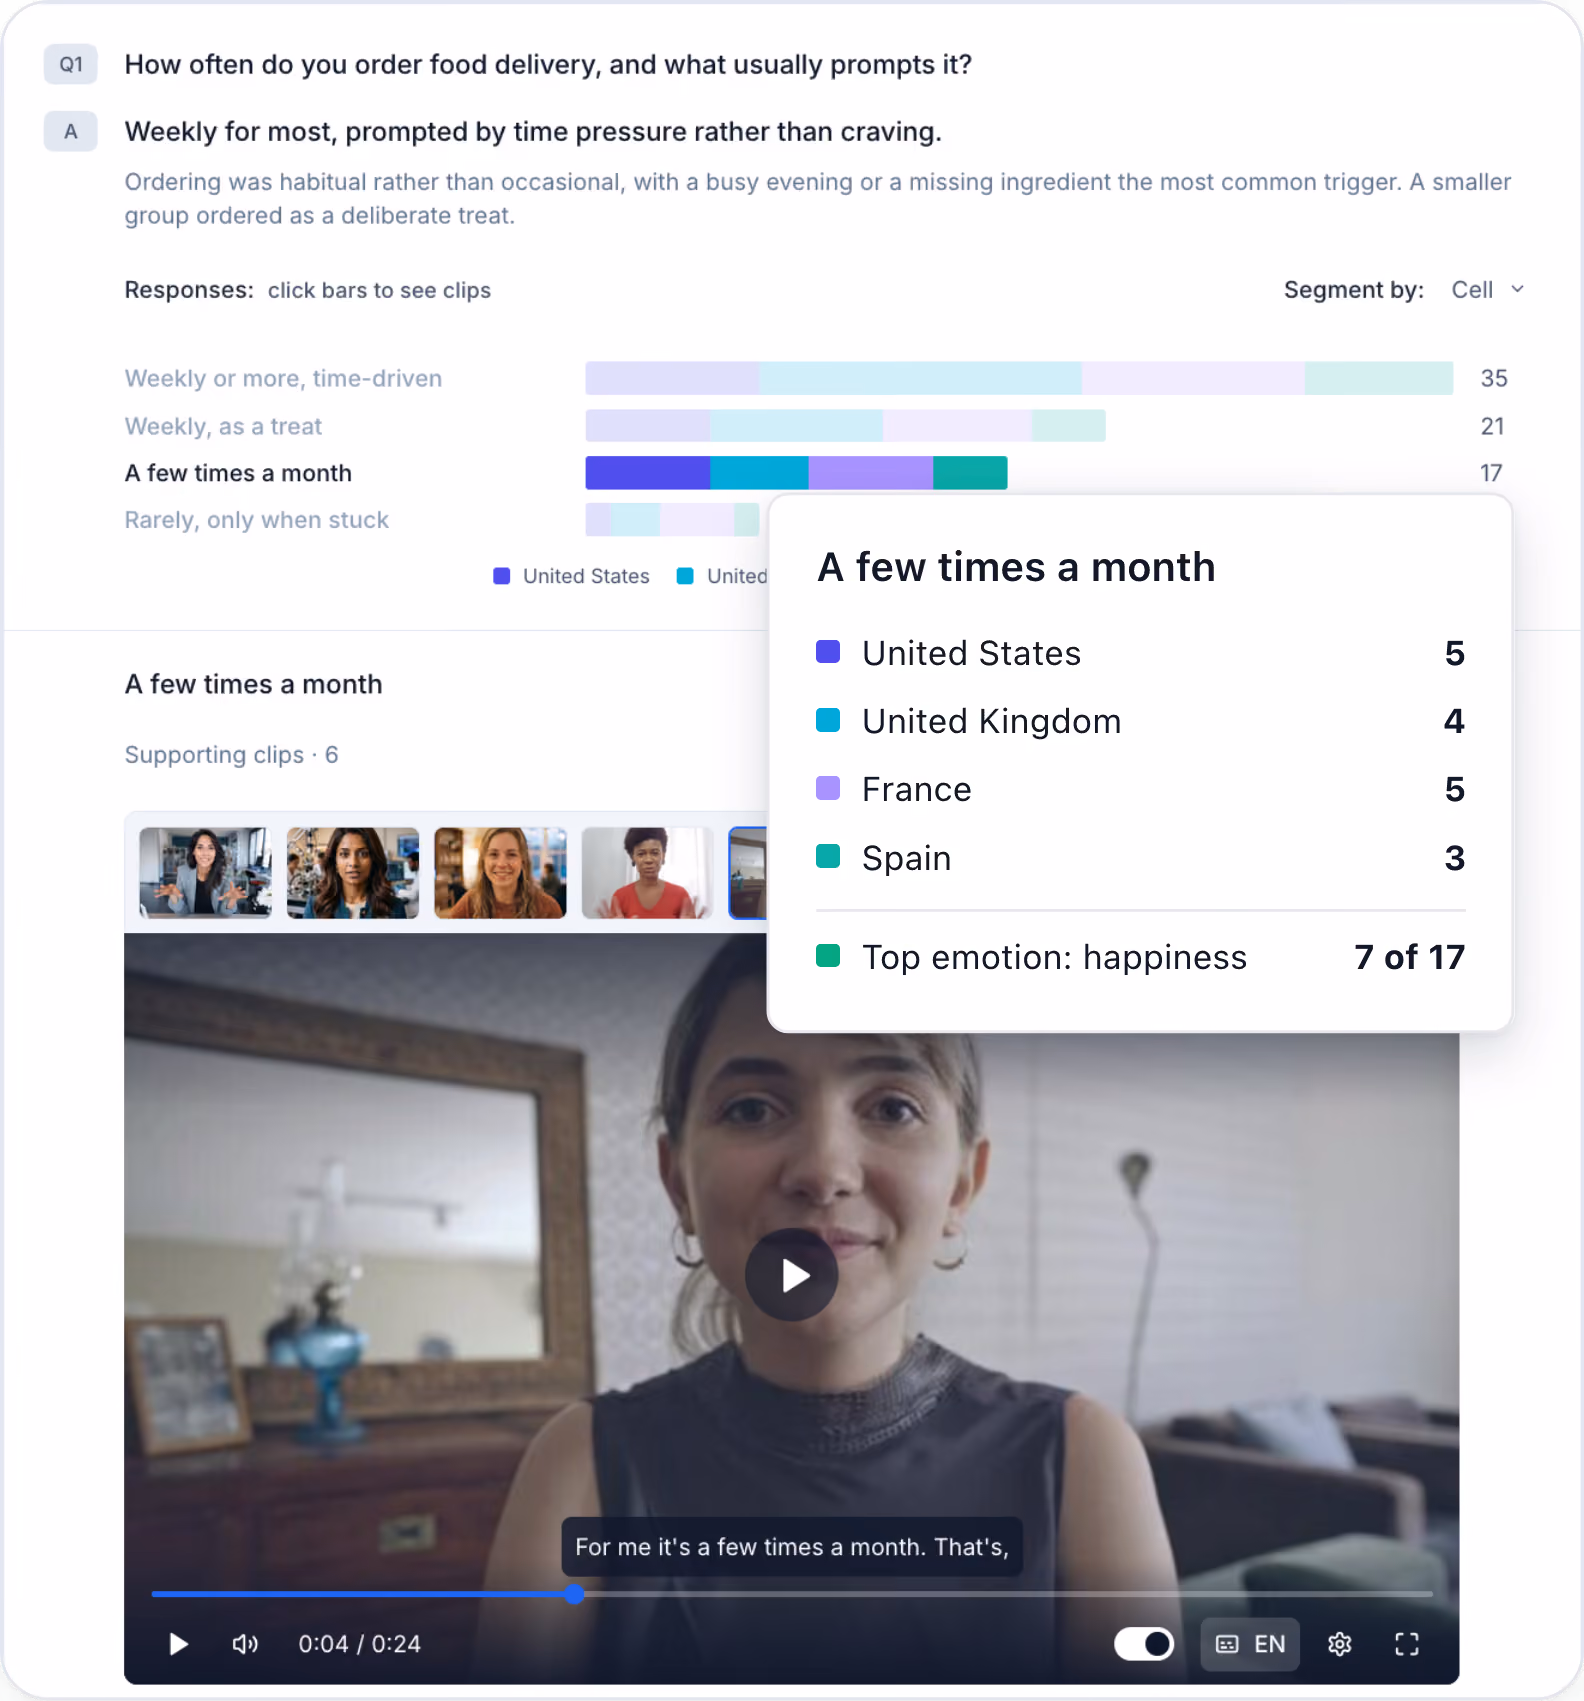Open the partially hidden fifth clip thumbnail
Viewport: 1584px width, 1701px height.
coord(748,873)
